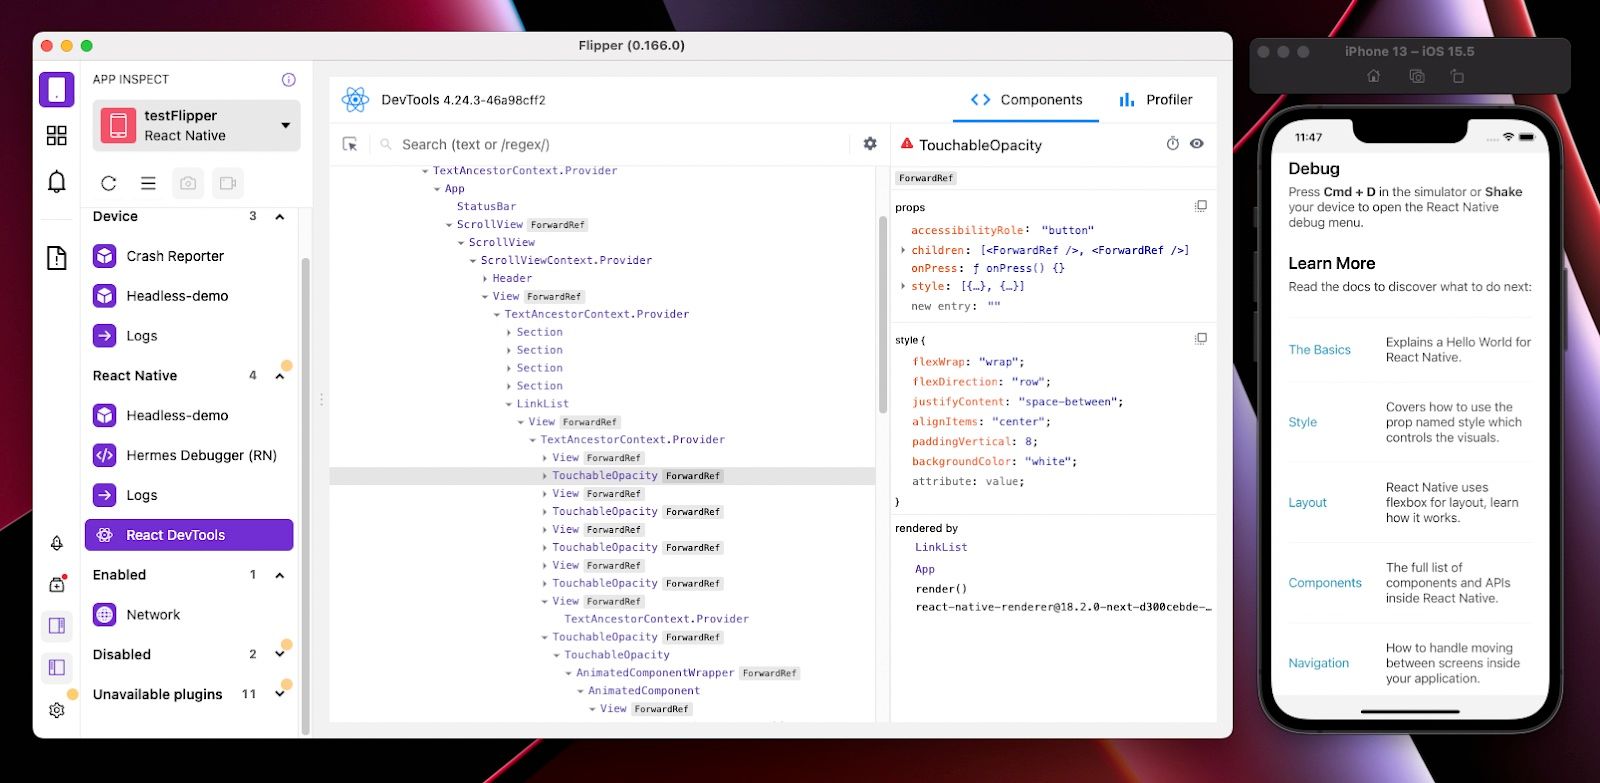Open the settings gear in left rail
The width and height of the screenshot is (1600, 783).
[x=57, y=710]
